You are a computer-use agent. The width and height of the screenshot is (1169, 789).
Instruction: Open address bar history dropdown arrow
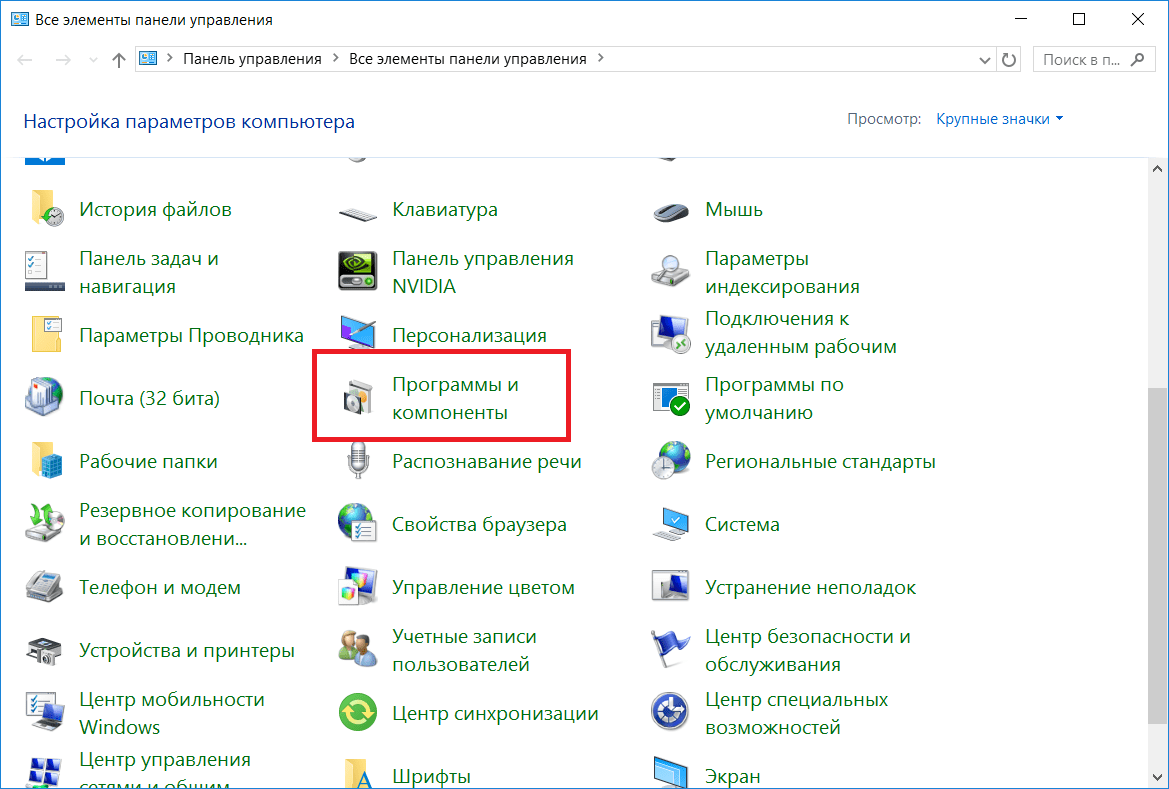point(984,60)
